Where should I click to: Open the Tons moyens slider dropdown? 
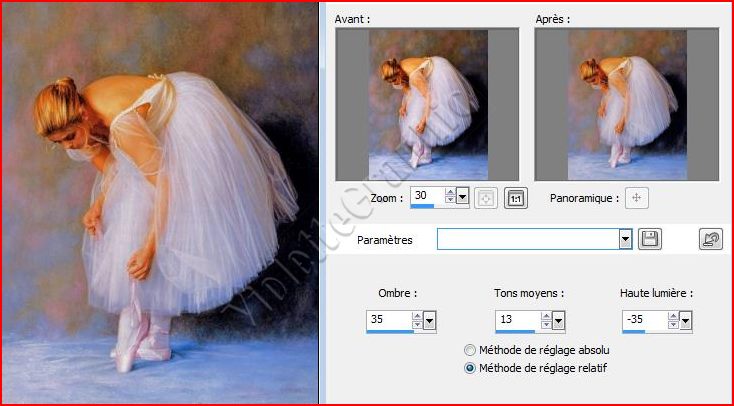[x=558, y=321]
